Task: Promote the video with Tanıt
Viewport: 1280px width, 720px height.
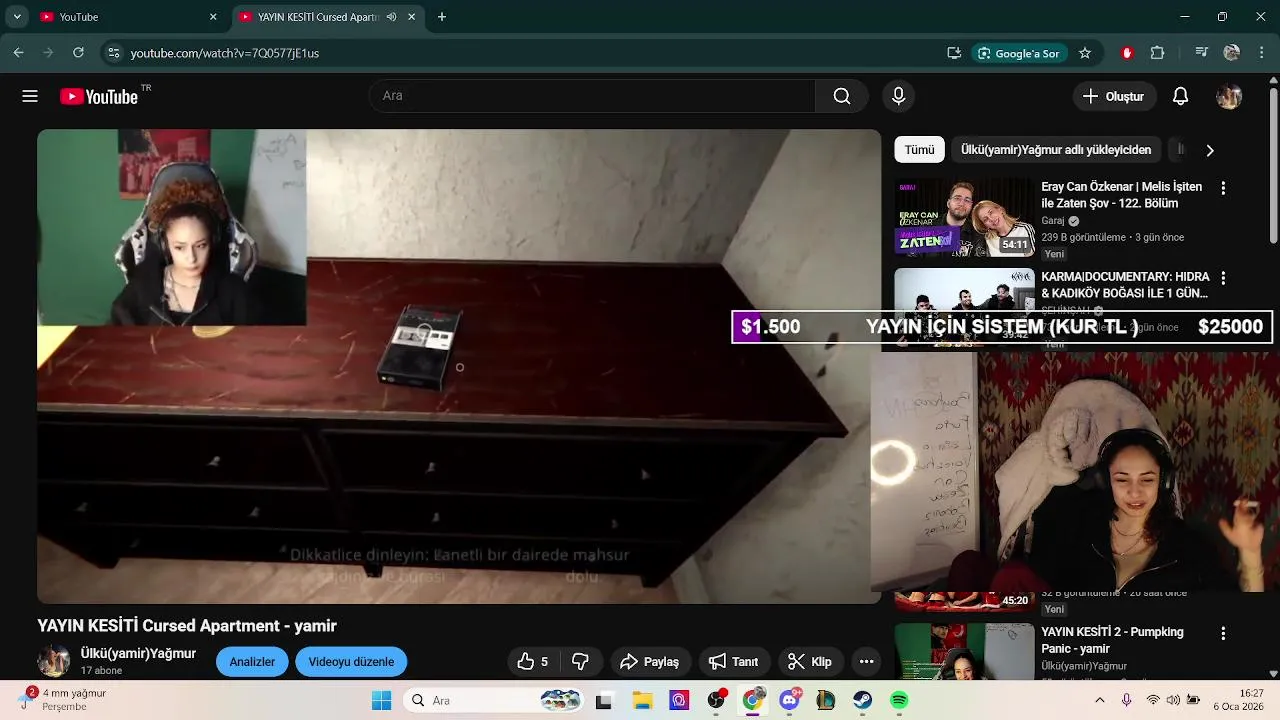Action: coord(734,661)
